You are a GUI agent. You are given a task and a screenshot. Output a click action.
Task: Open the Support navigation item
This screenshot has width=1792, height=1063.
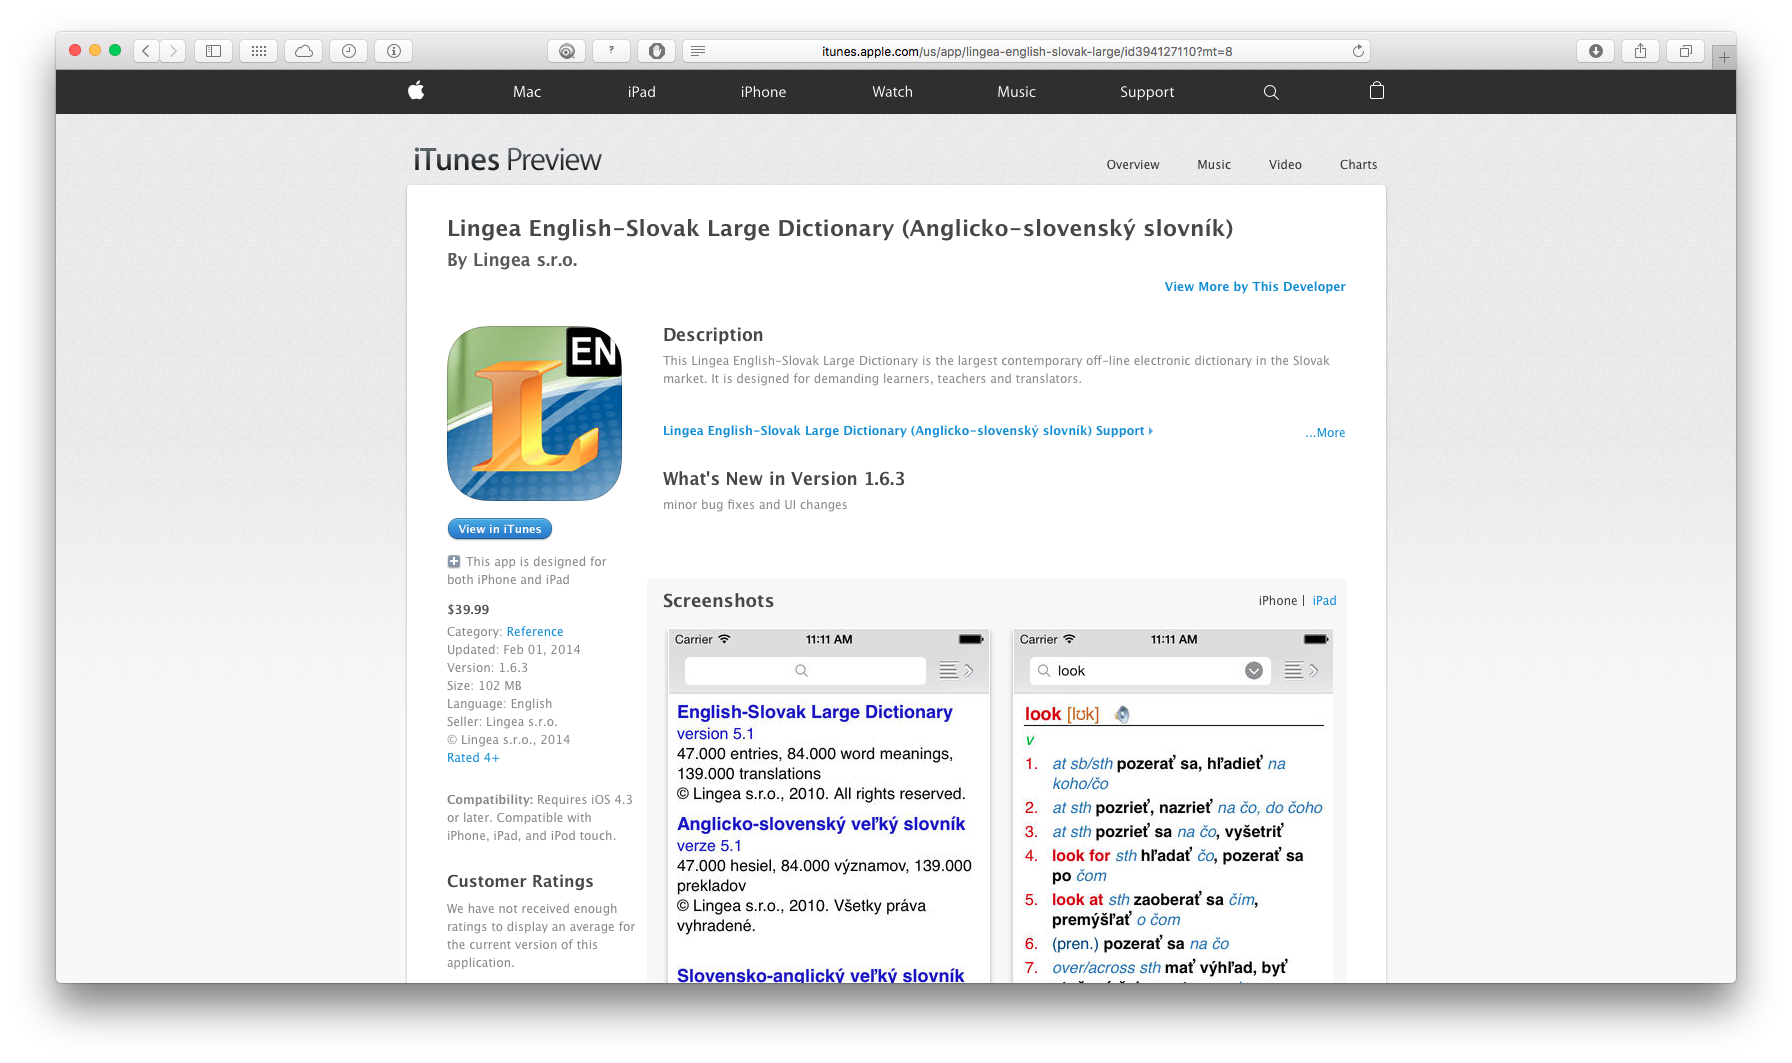(x=1147, y=92)
